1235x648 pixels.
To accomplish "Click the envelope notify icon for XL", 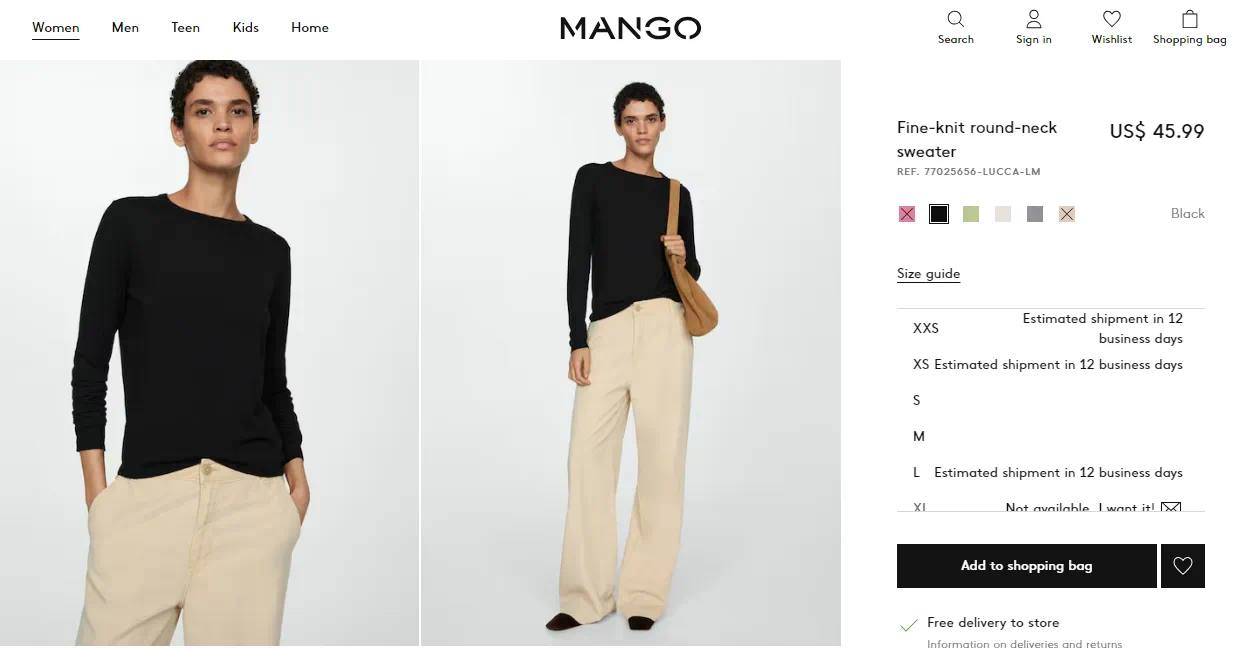I will pyautogui.click(x=1171, y=507).
